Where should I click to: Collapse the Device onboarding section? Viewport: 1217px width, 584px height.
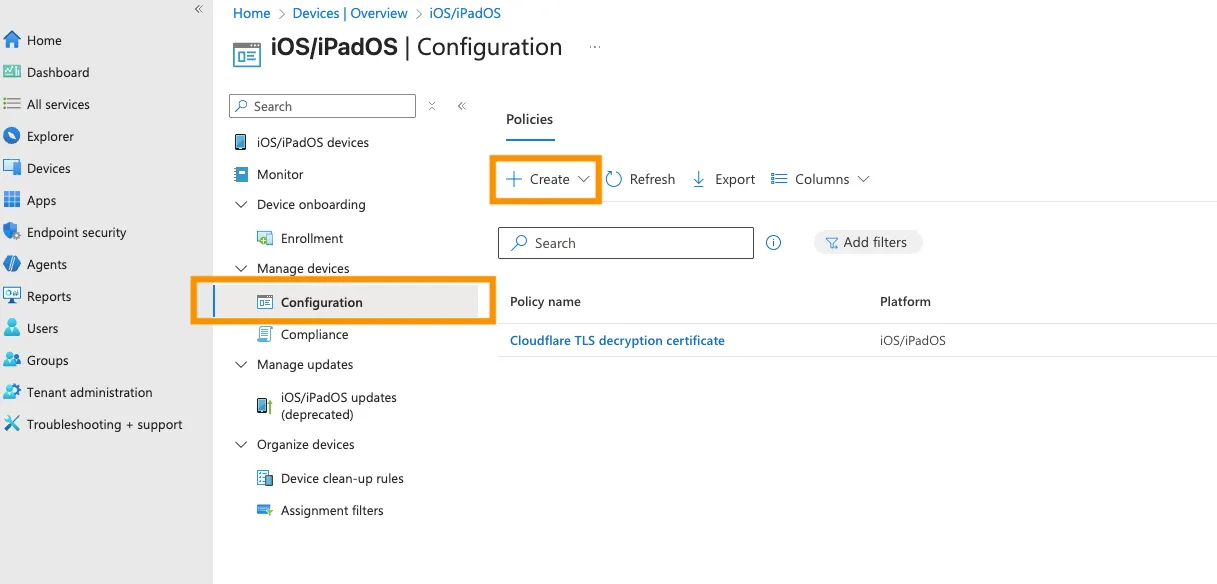tap(240, 204)
